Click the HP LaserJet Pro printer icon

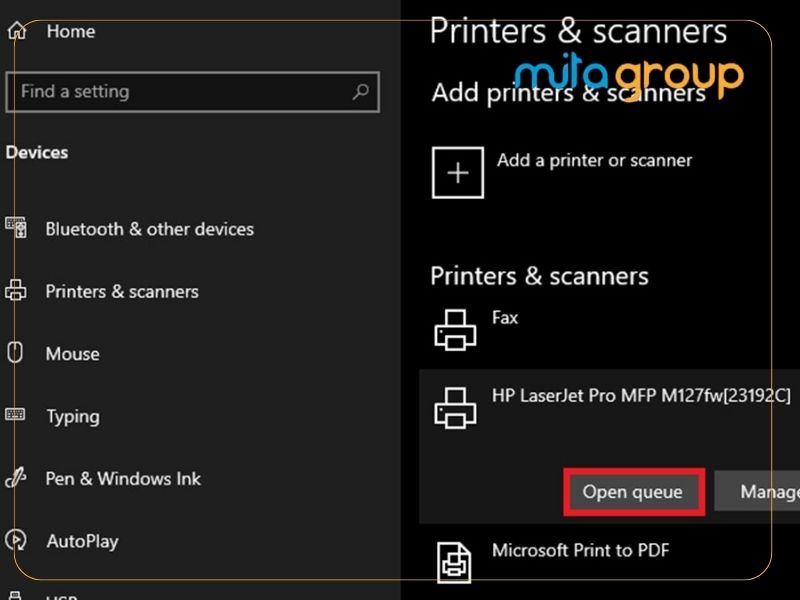455,408
